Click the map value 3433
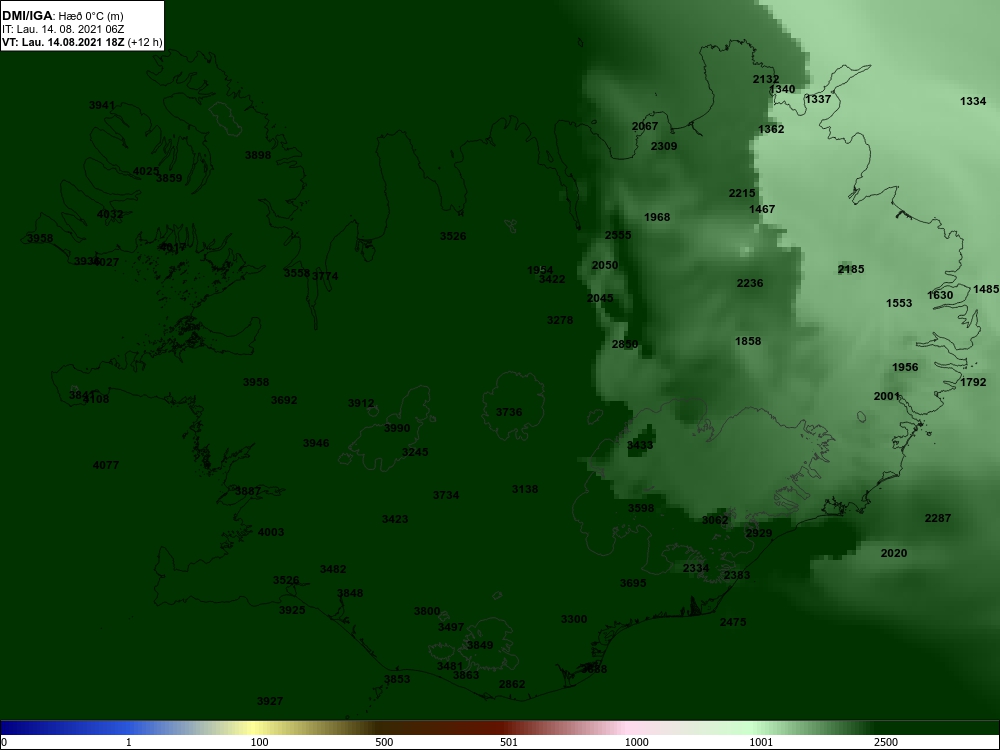Viewport: 1000px width, 750px height. [x=640, y=445]
